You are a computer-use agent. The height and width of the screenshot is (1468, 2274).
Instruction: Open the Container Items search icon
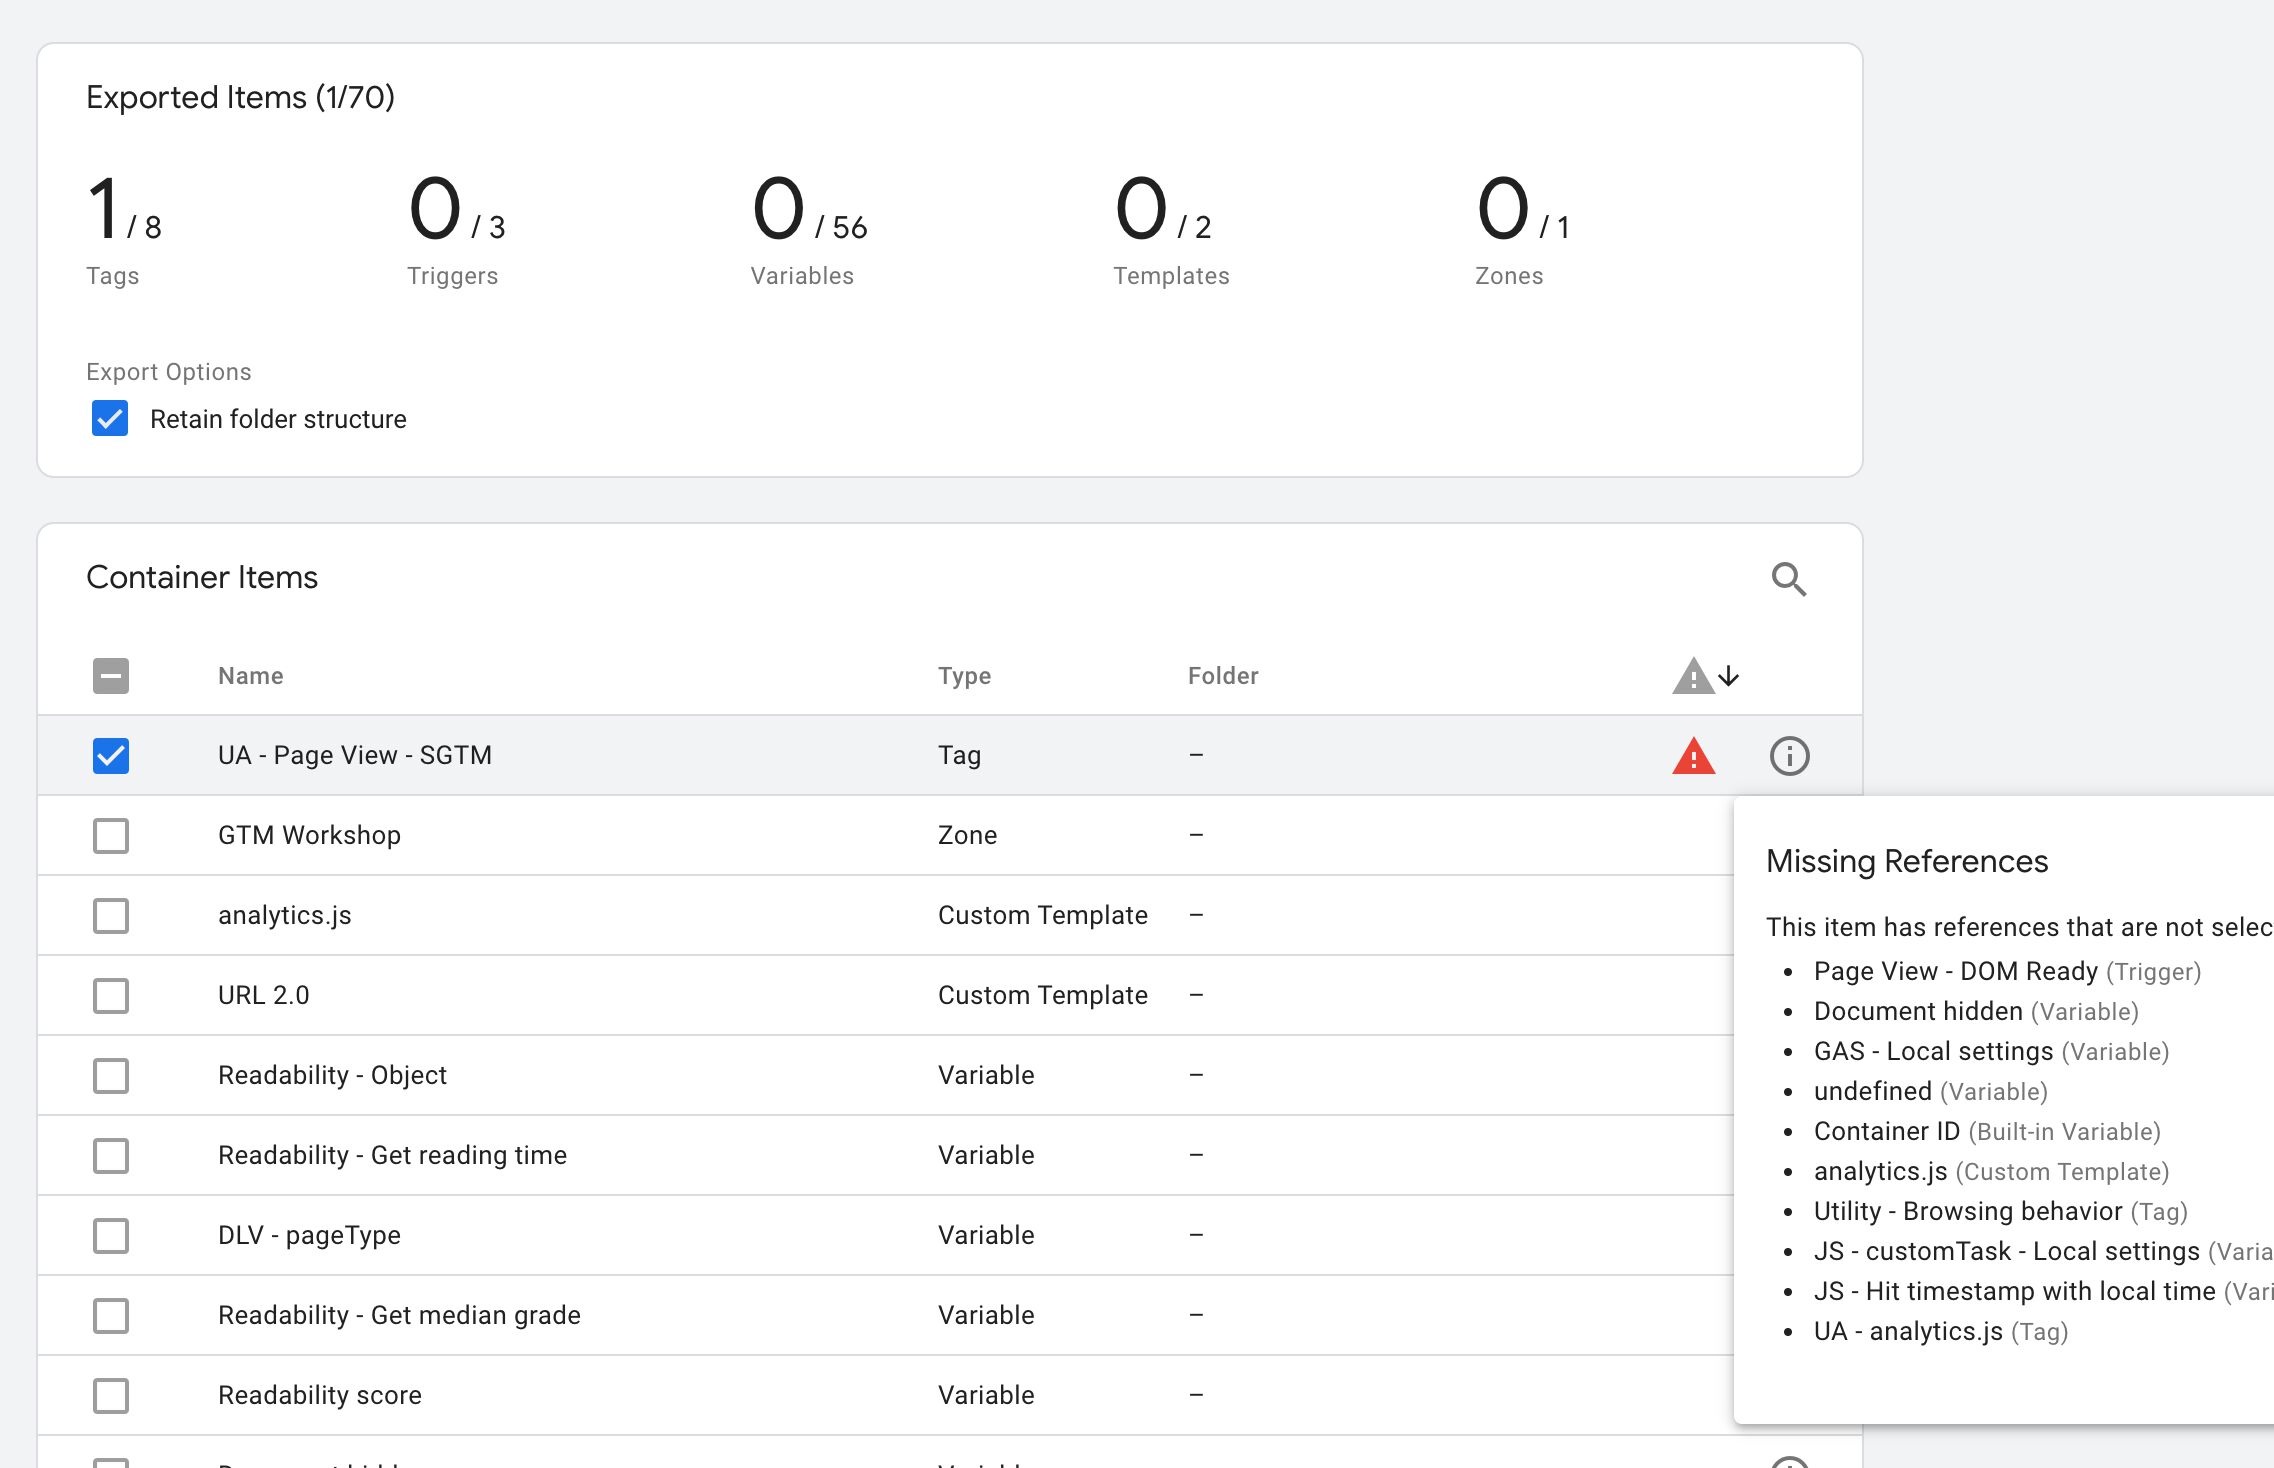pyautogui.click(x=1789, y=579)
